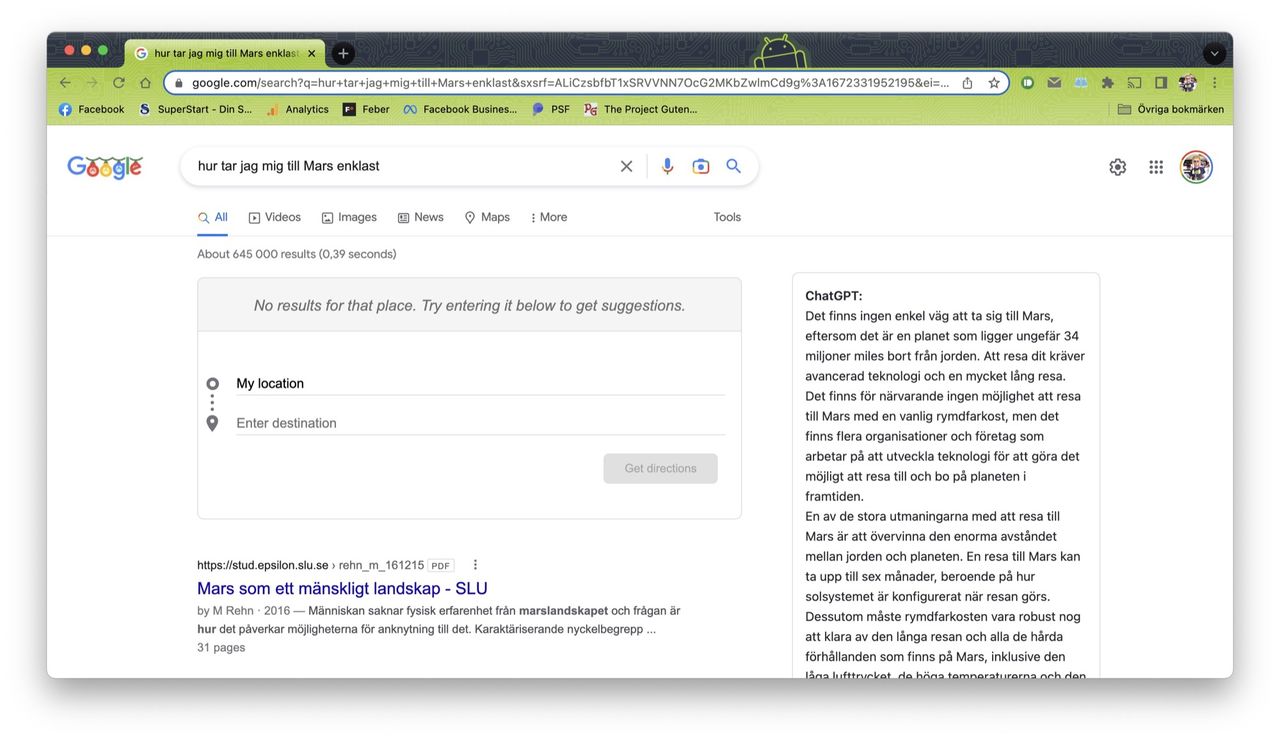Viewport: 1280px width, 740px height.
Task: Start casting via the Cast icon
Action: (1134, 82)
